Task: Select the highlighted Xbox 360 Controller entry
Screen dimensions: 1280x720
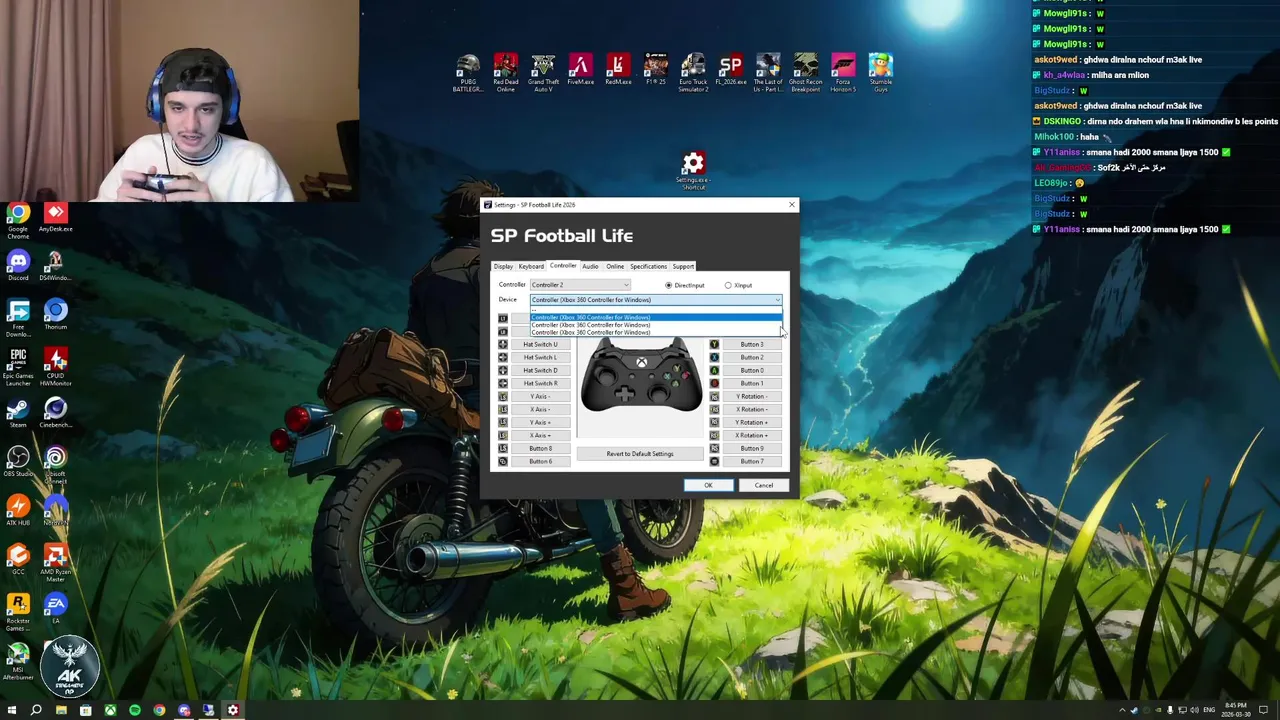Action: pyautogui.click(x=656, y=317)
